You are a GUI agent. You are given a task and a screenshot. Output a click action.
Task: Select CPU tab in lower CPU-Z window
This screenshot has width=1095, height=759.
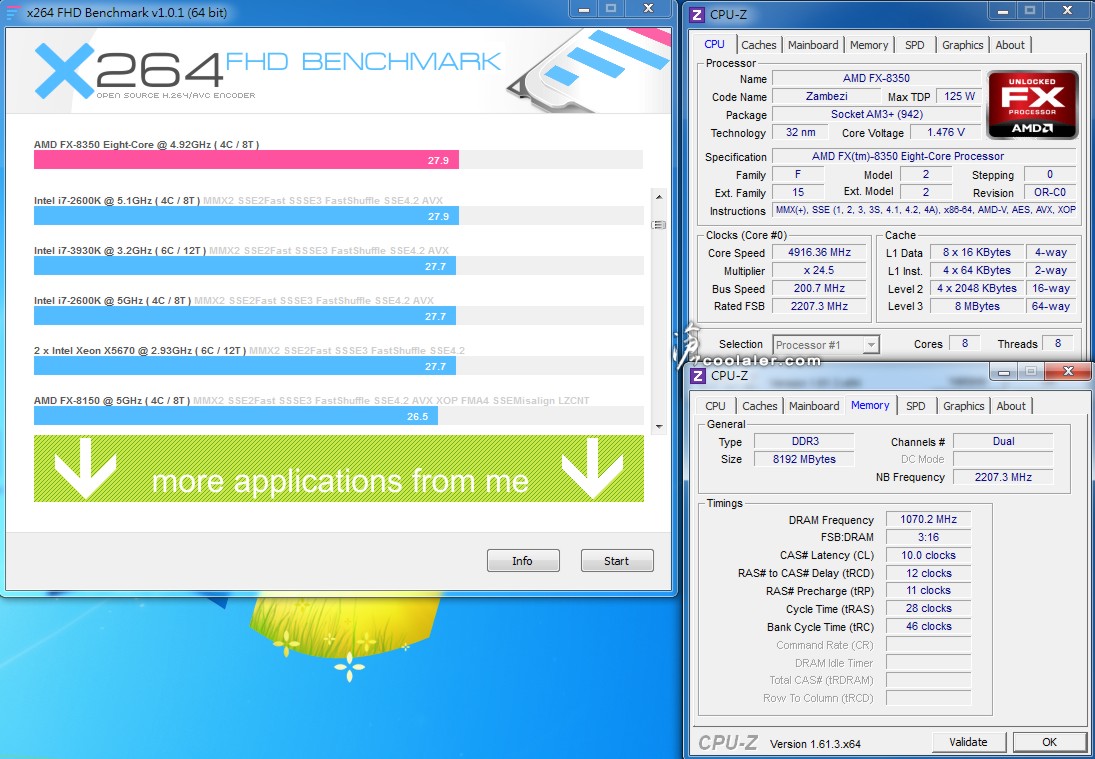pos(715,406)
